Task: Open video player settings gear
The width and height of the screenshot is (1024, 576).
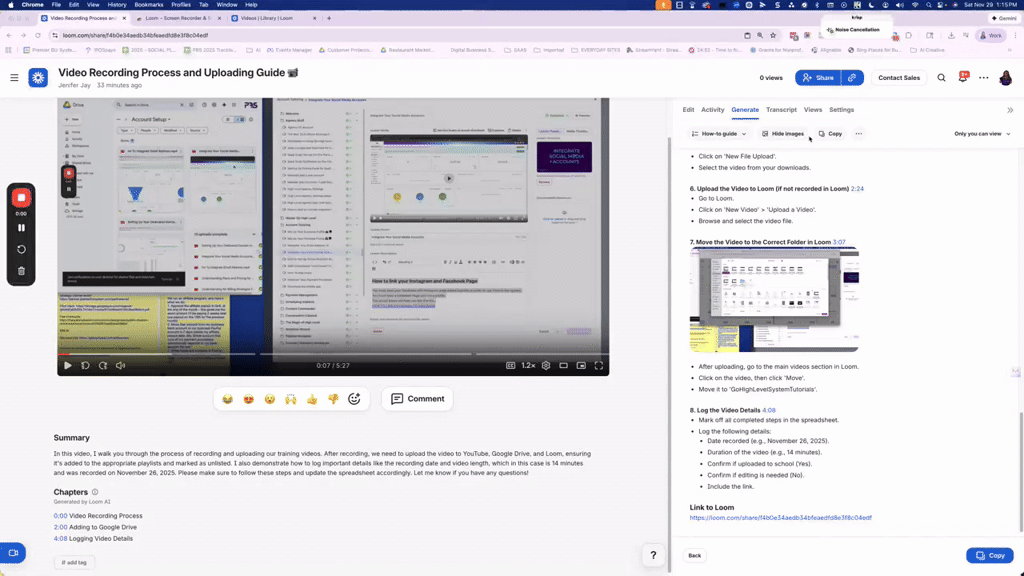Action: 546,366
